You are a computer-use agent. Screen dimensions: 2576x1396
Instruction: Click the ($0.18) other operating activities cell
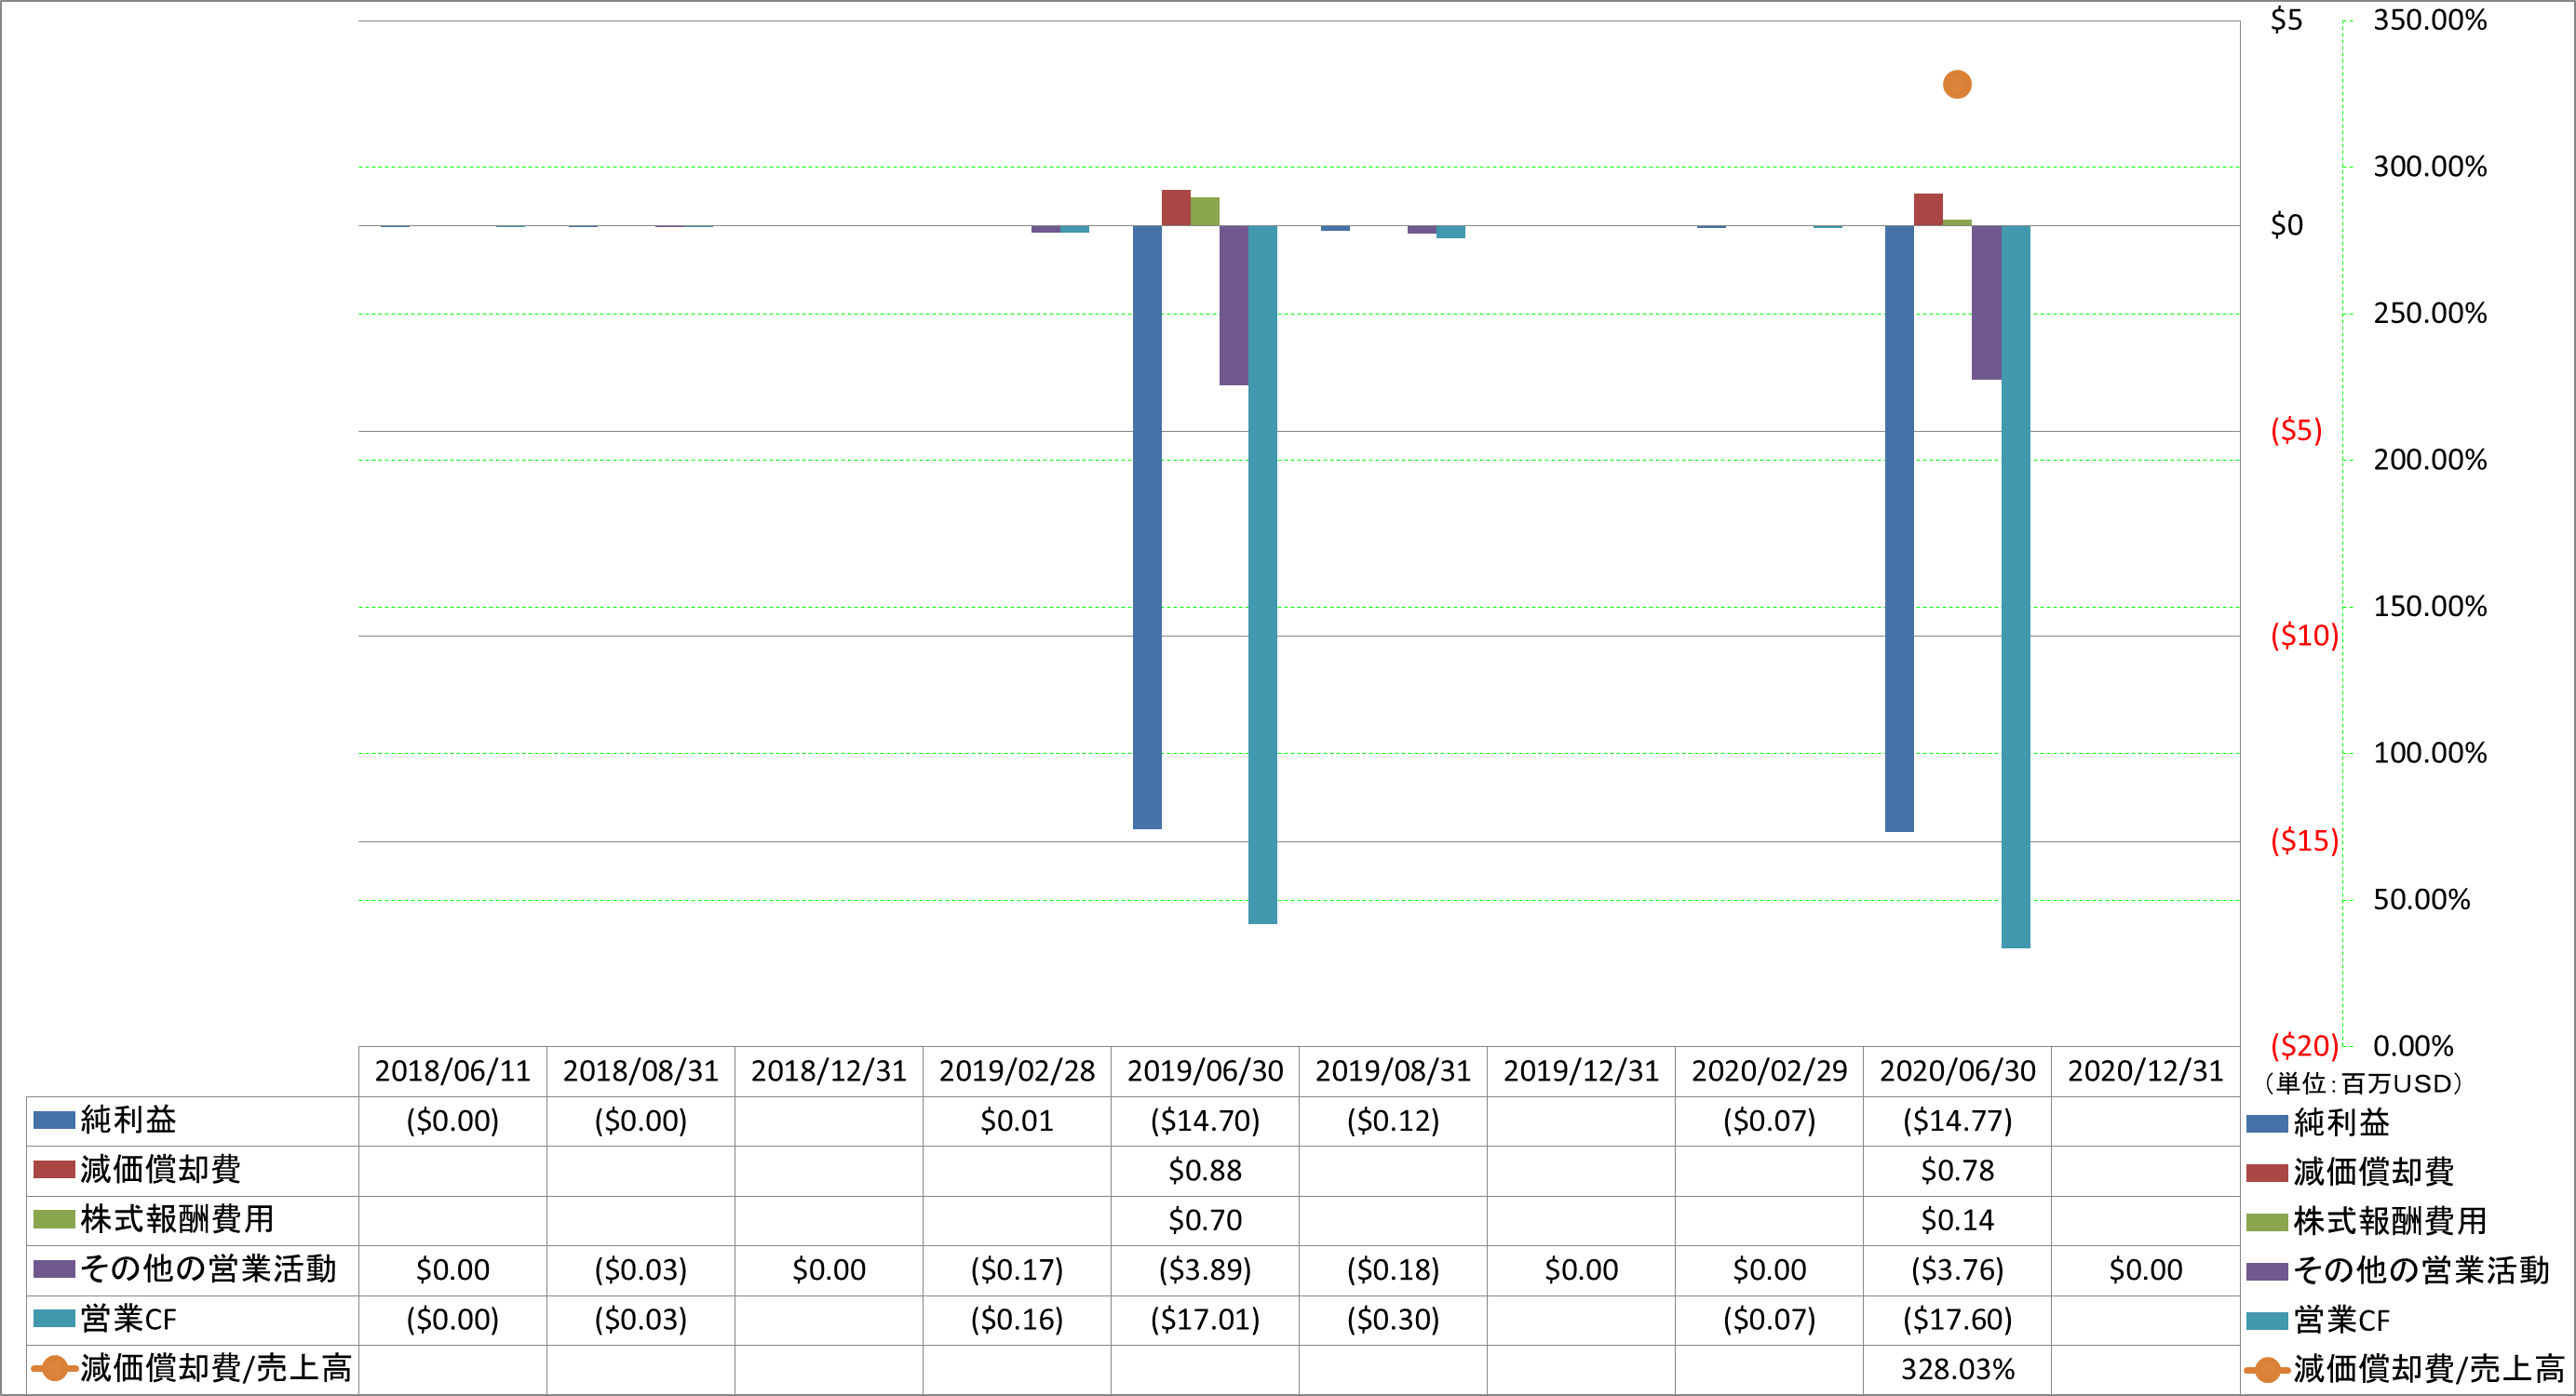tap(1393, 1270)
